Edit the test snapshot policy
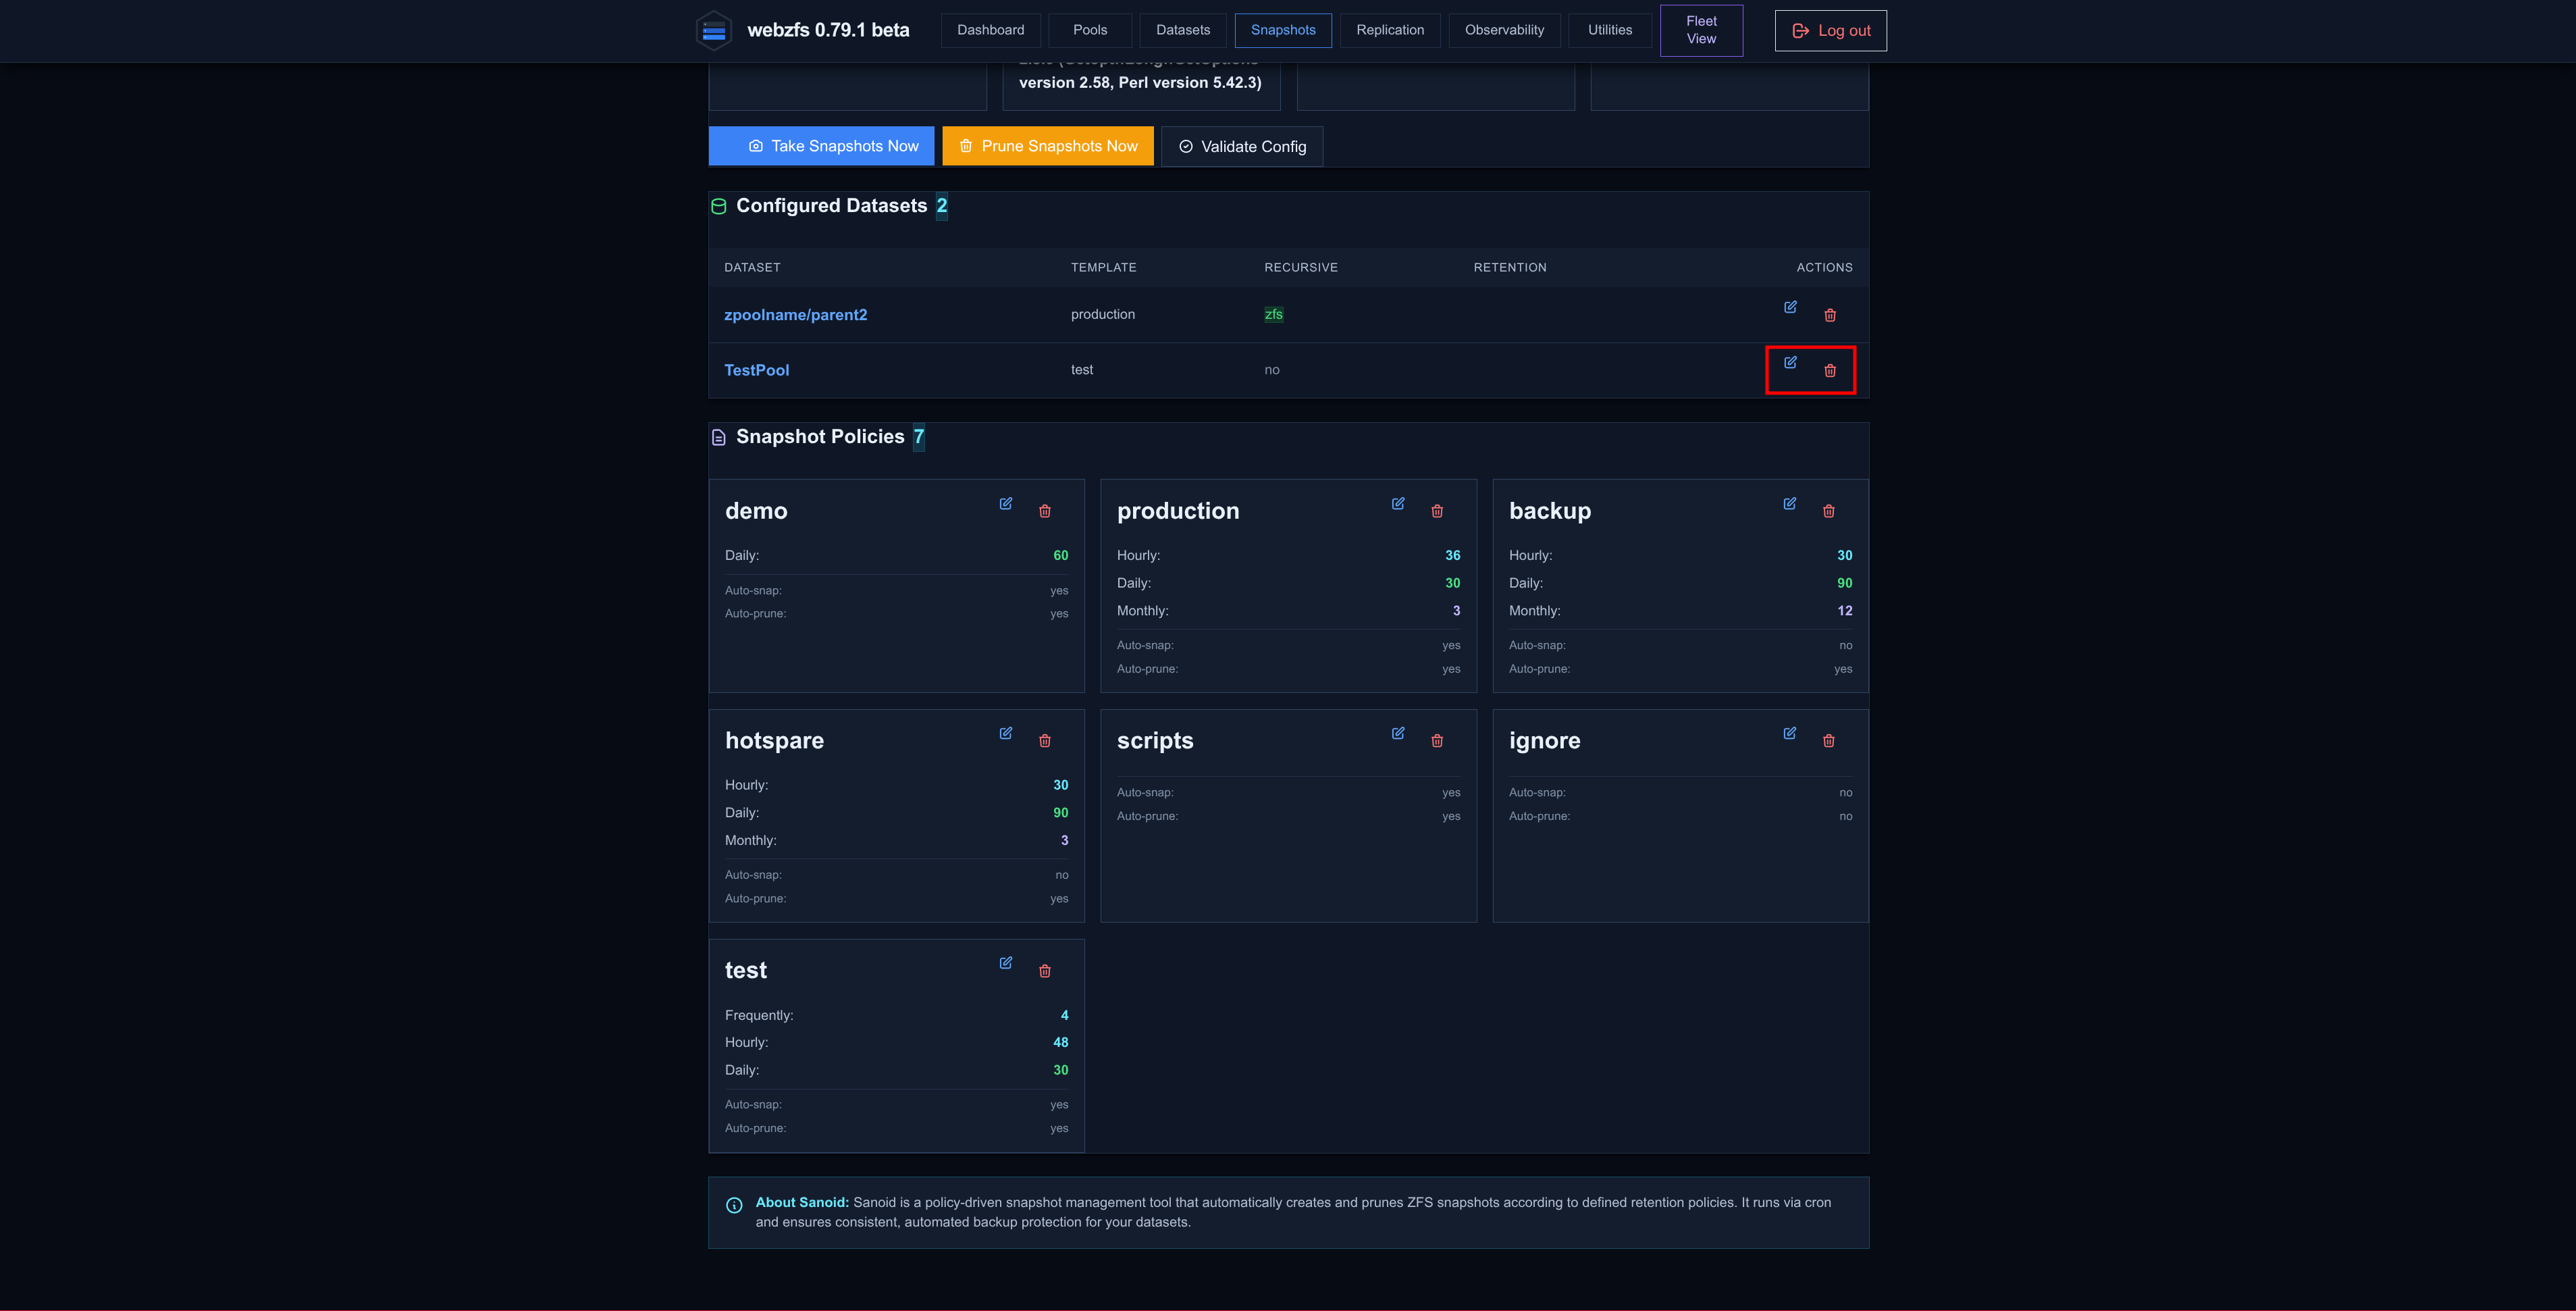 pos(1006,963)
